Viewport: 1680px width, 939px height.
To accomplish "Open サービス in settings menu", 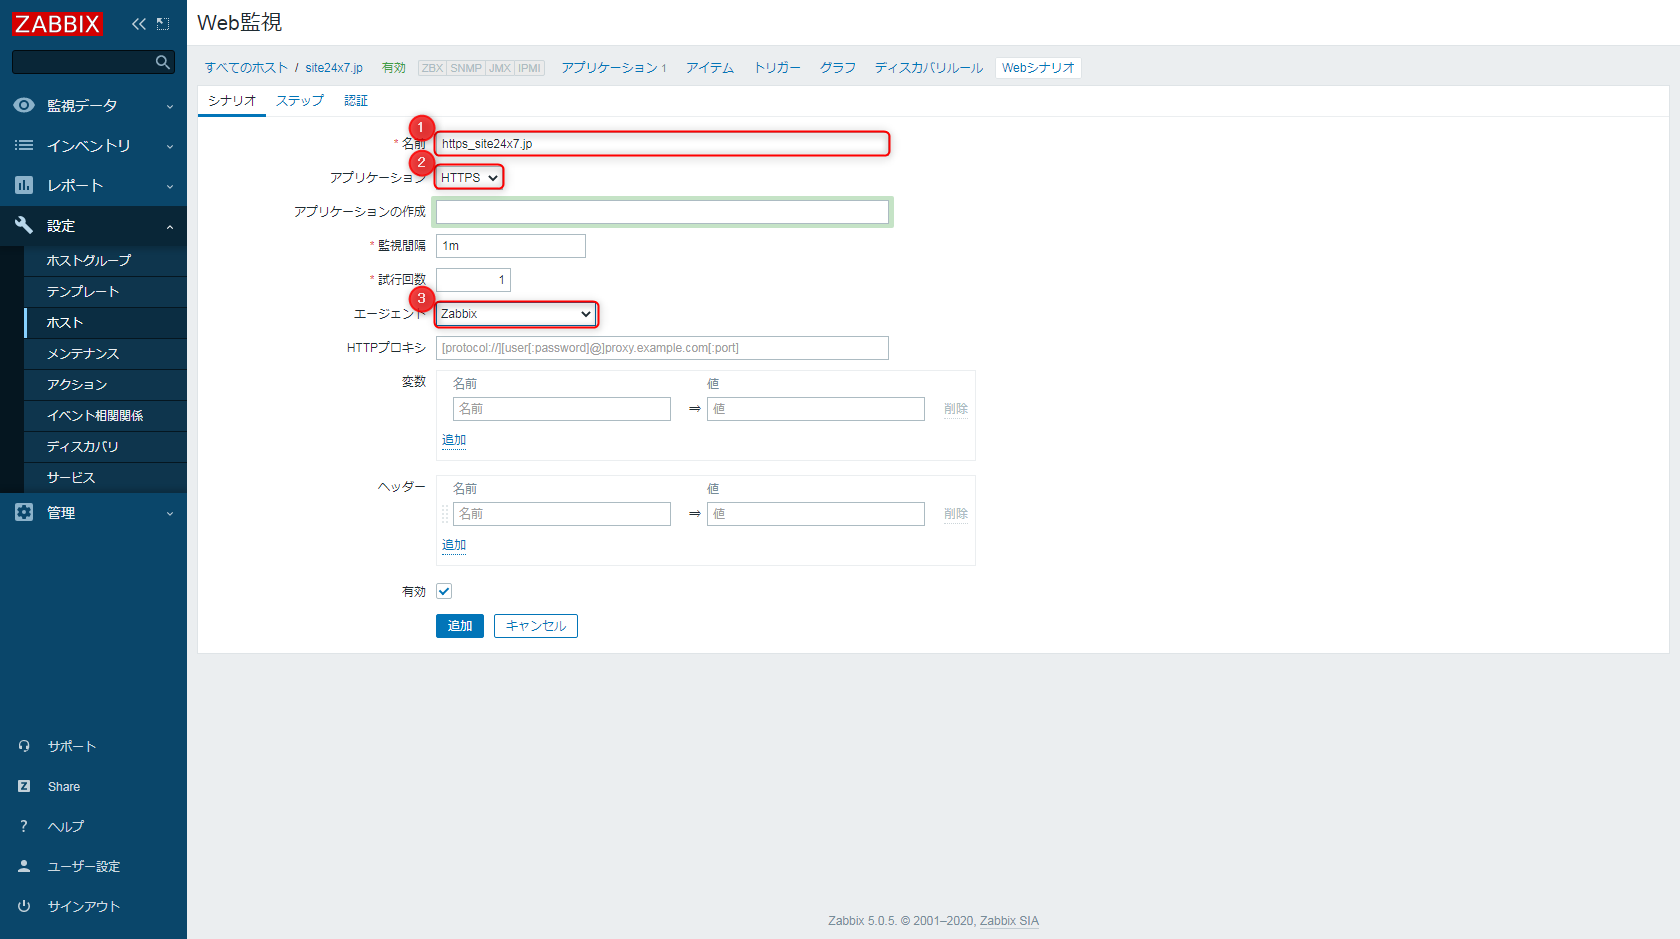I will tap(105, 477).
